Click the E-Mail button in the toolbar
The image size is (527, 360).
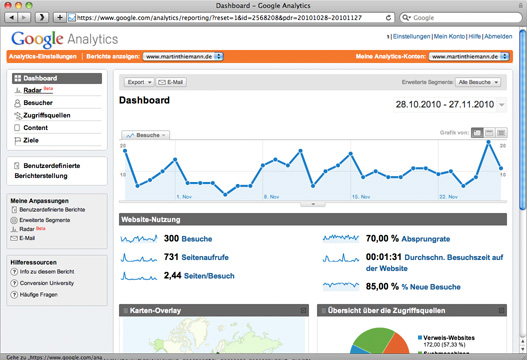click(171, 82)
